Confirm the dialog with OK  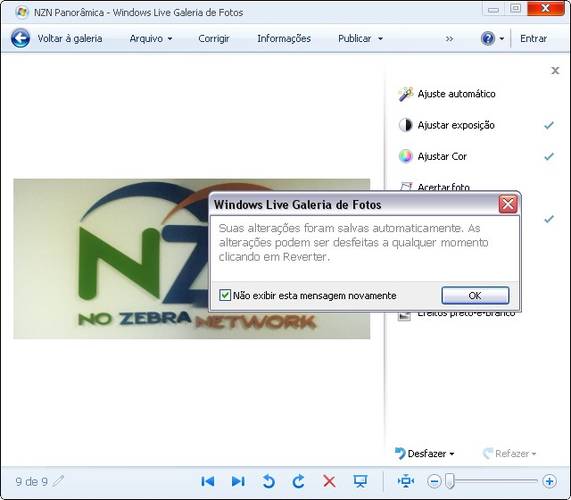[475, 295]
